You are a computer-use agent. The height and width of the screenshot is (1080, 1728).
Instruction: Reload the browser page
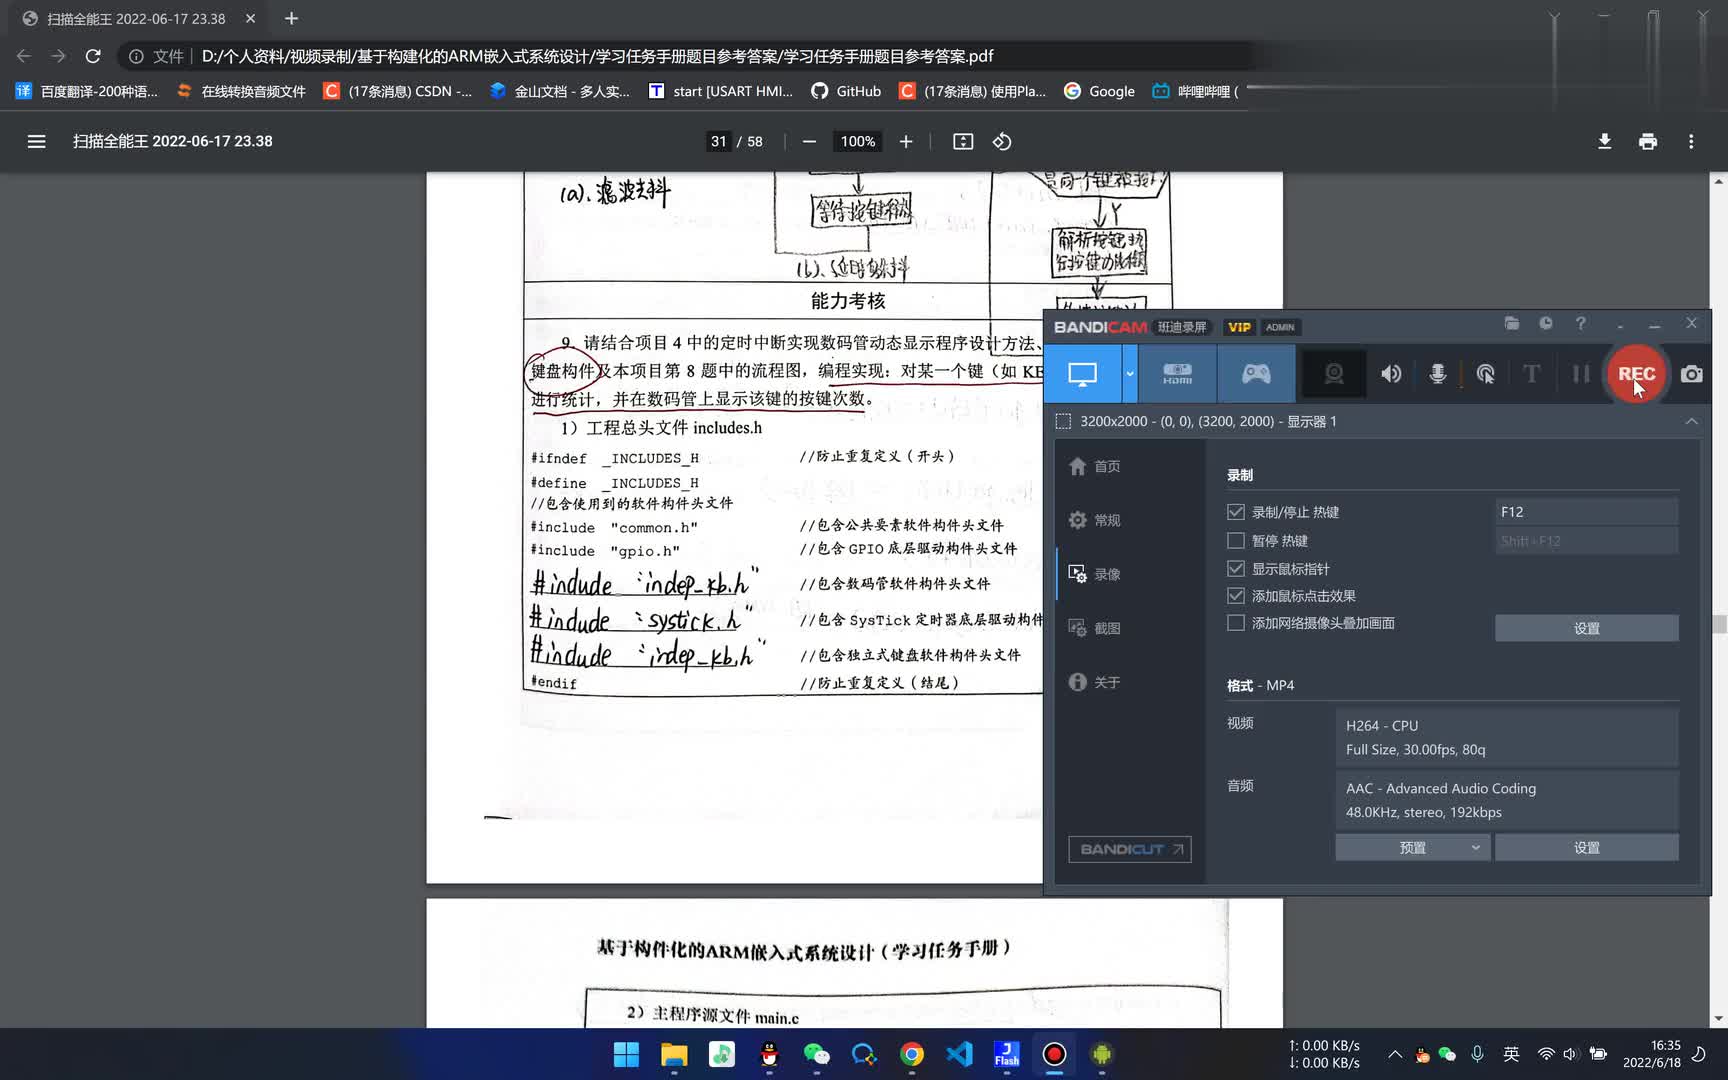click(93, 56)
